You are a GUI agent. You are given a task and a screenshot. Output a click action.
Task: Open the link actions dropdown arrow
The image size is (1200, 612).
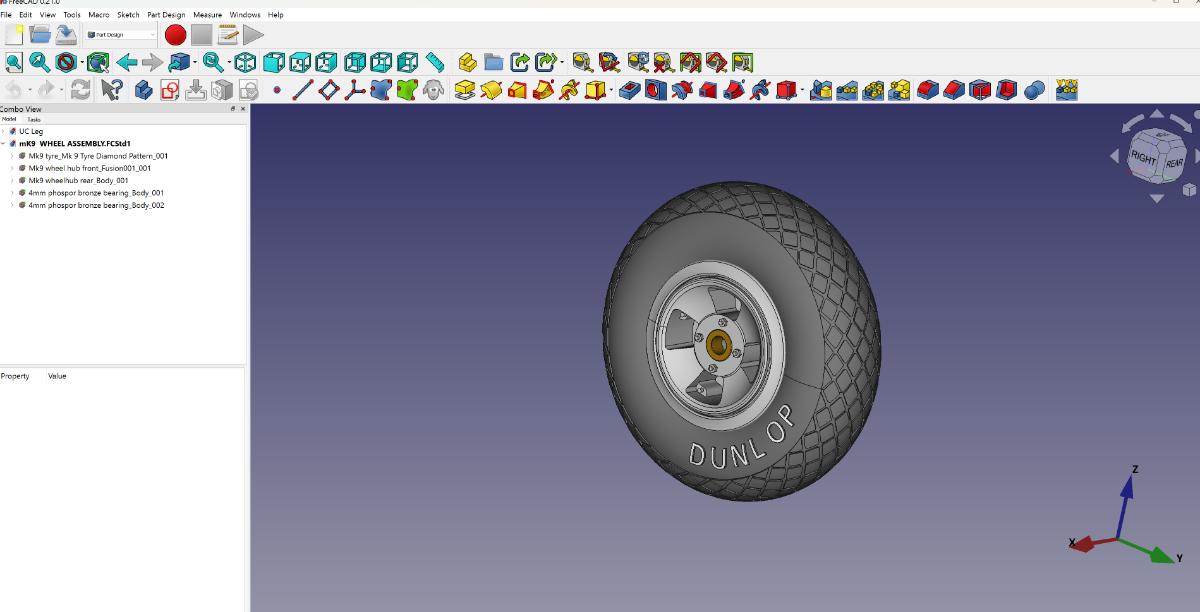[562, 64]
